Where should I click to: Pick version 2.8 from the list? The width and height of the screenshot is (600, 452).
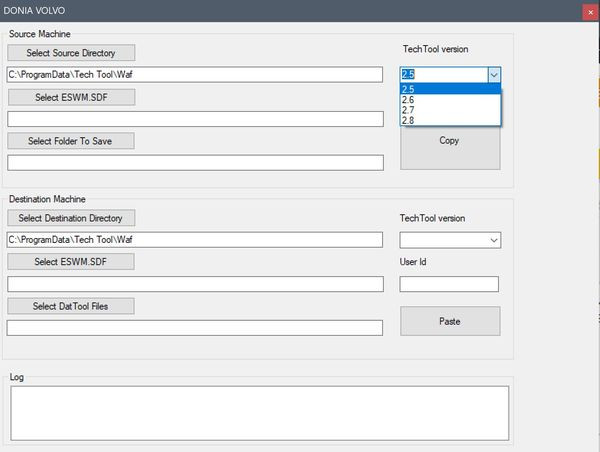[449, 120]
